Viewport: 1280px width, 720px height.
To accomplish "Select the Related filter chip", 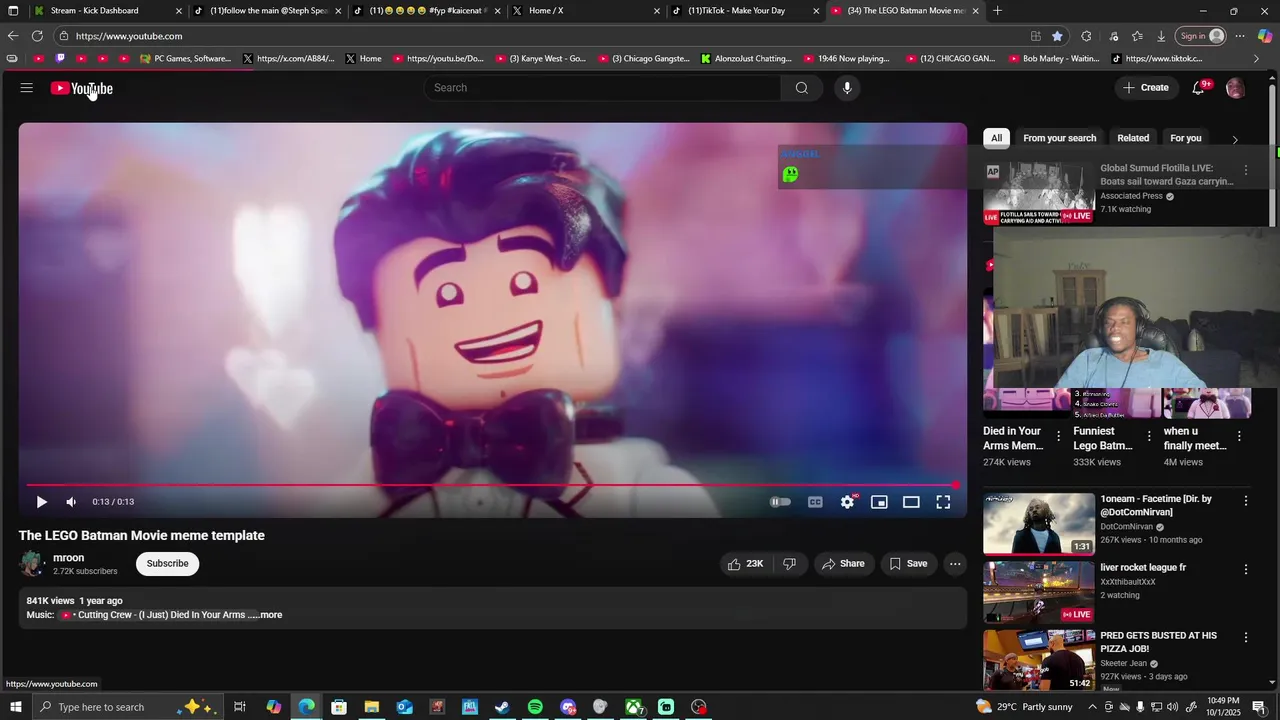I will click(1133, 138).
